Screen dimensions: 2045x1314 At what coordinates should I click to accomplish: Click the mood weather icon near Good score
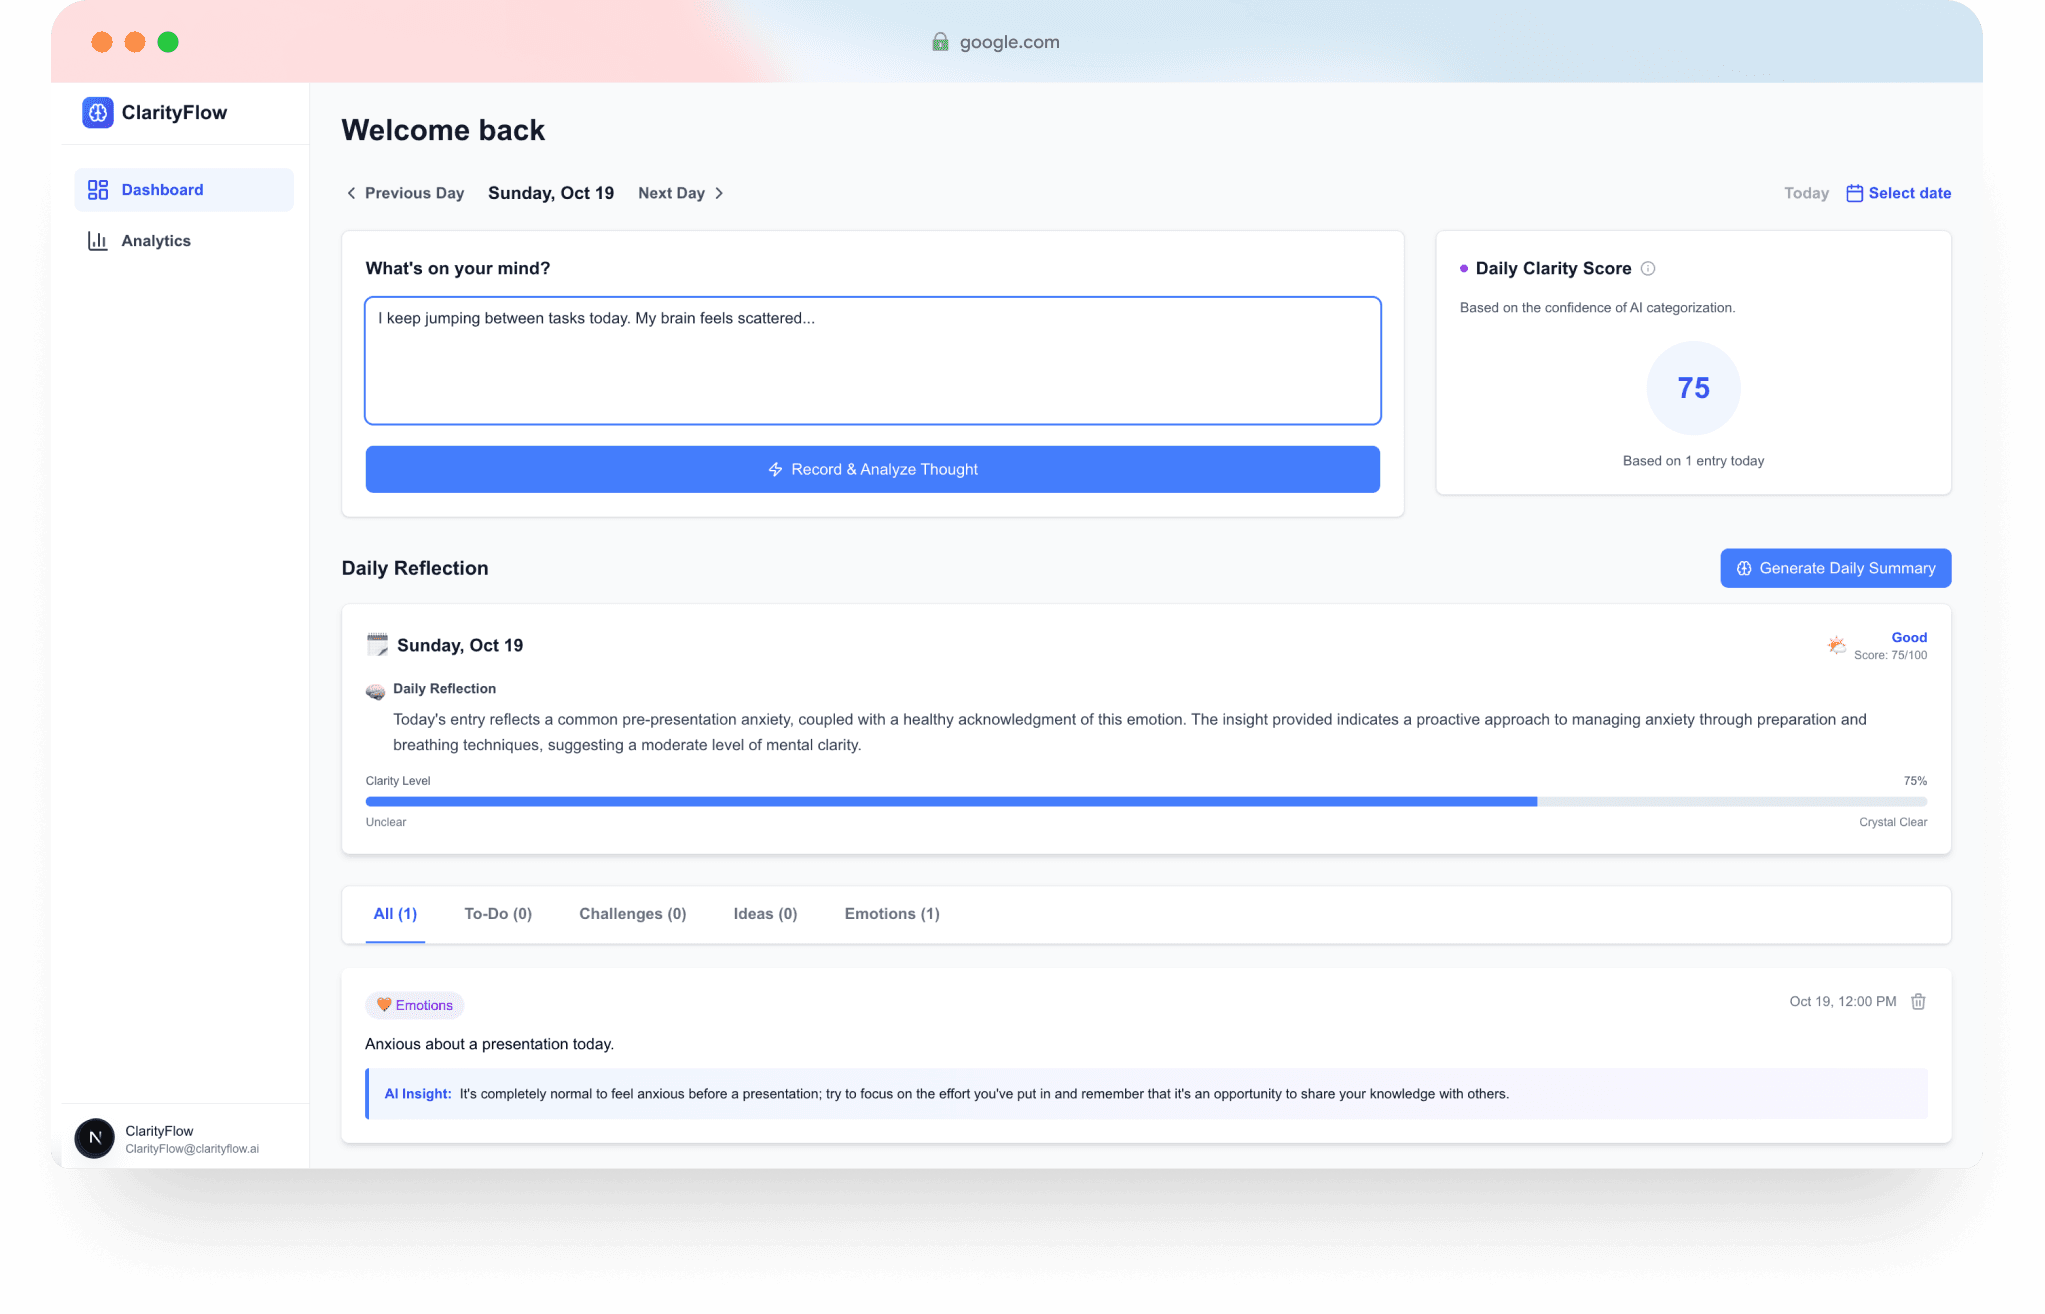pyautogui.click(x=1836, y=645)
